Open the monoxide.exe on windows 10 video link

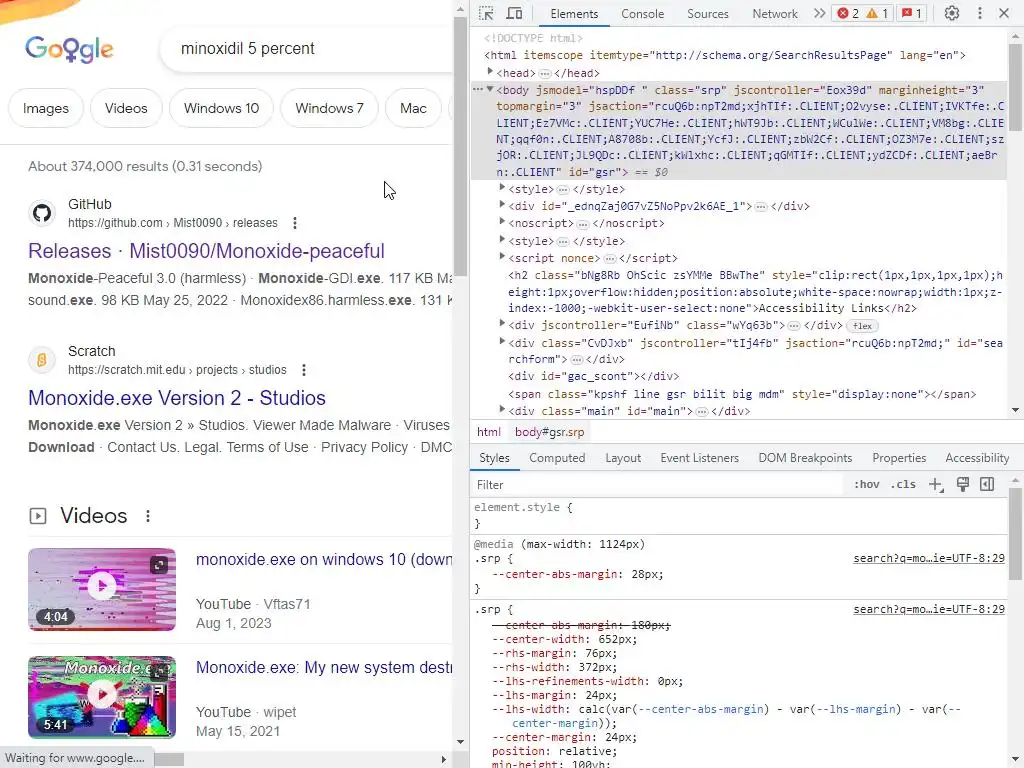click(324, 560)
